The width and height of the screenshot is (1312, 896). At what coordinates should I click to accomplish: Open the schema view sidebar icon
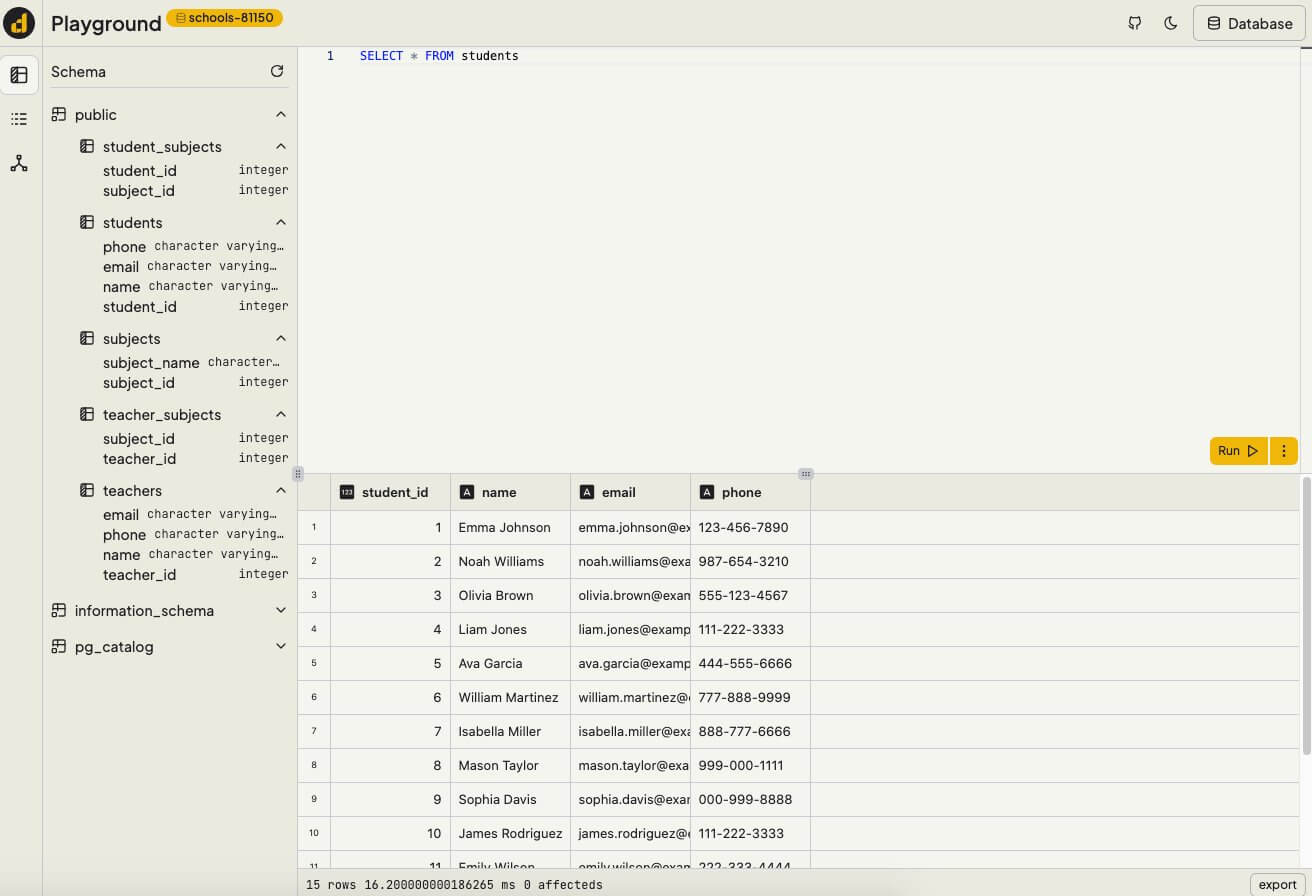[x=19, y=75]
